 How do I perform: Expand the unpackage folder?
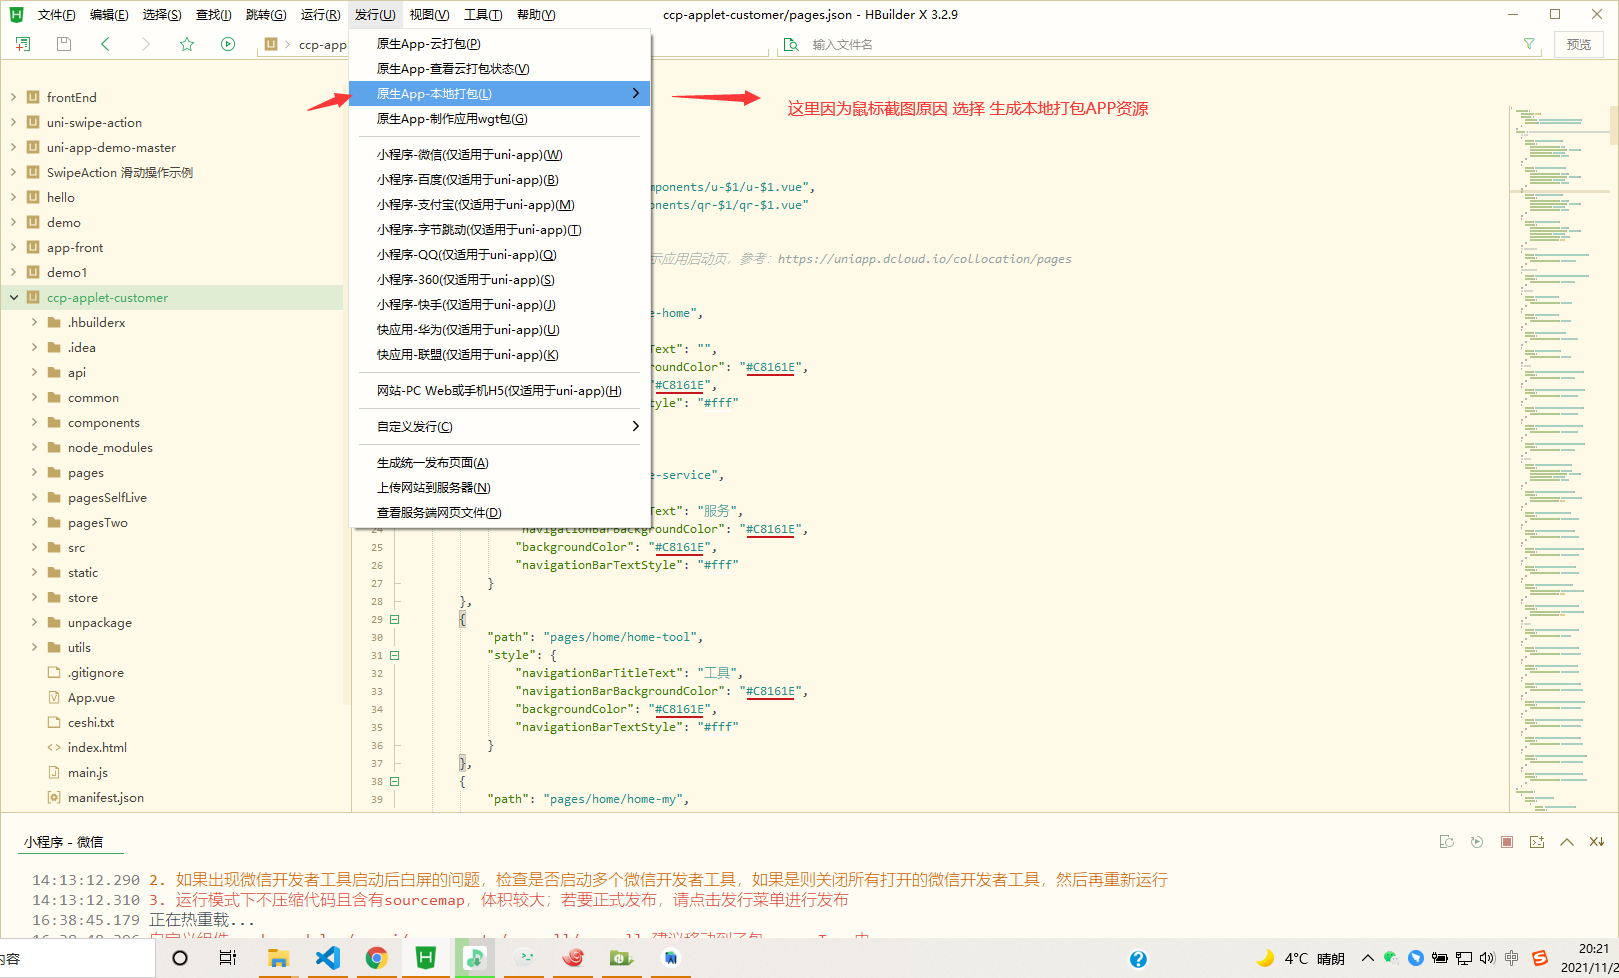click(x=34, y=622)
